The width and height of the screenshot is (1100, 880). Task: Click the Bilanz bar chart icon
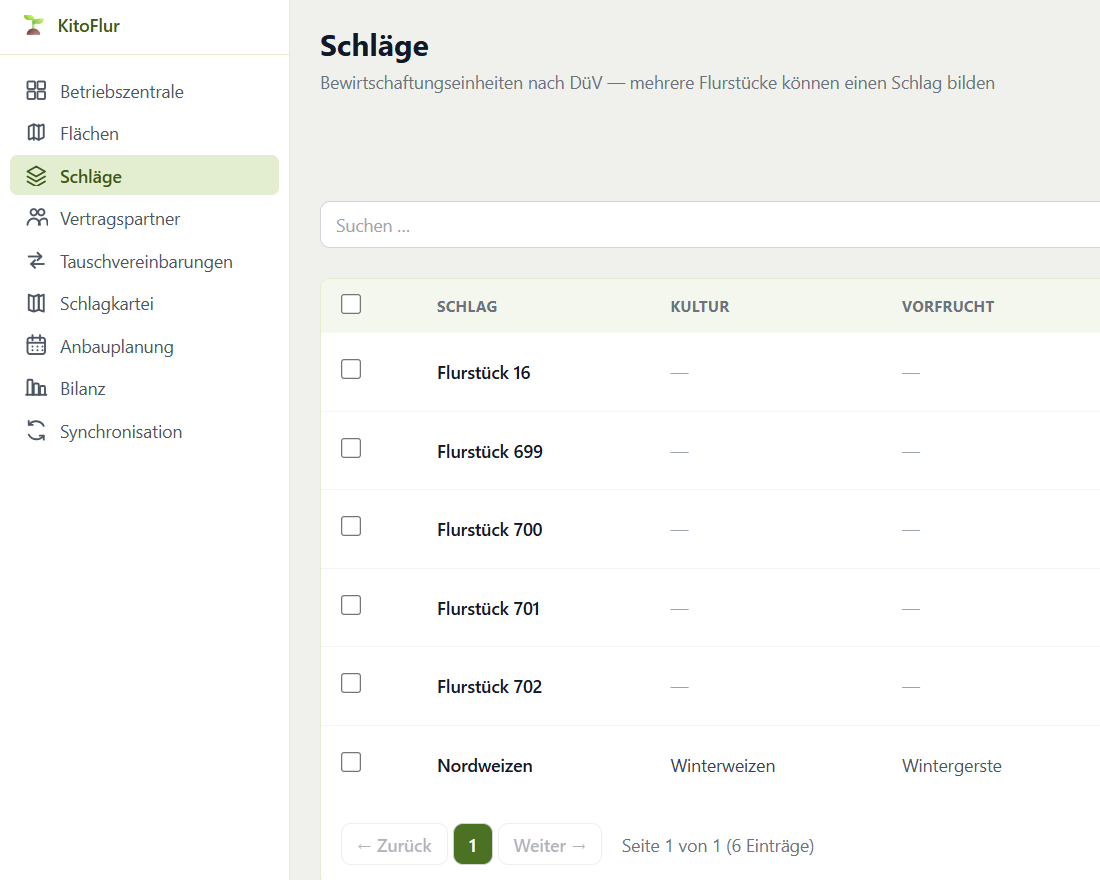pyautogui.click(x=36, y=387)
